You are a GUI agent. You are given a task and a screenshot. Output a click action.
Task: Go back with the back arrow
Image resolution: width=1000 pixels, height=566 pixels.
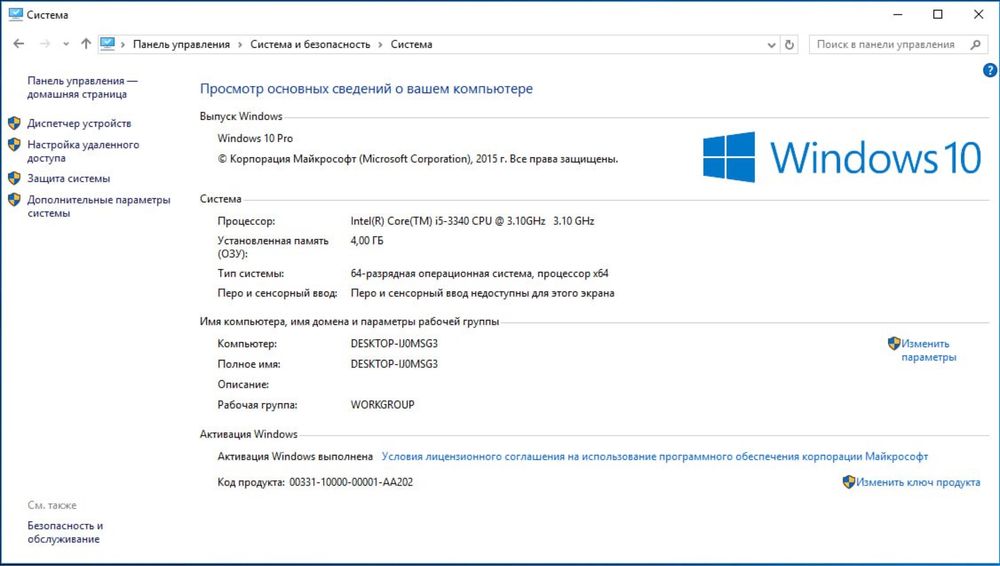pyautogui.click(x=18, y=44)
